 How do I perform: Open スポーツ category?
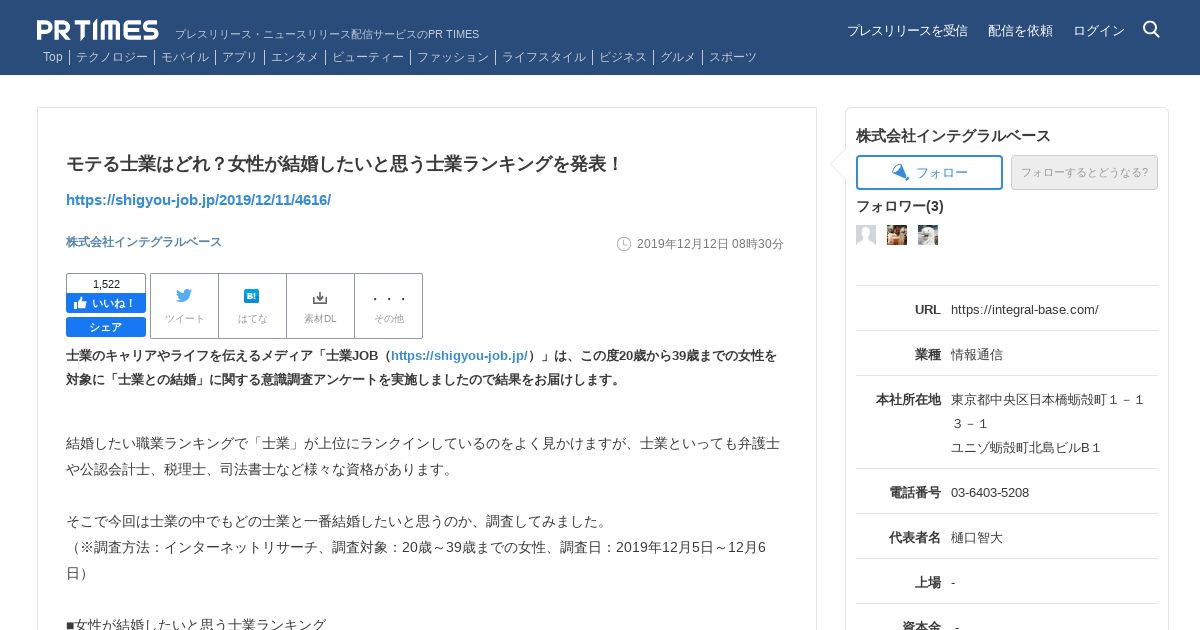click(x=733, y=57)
